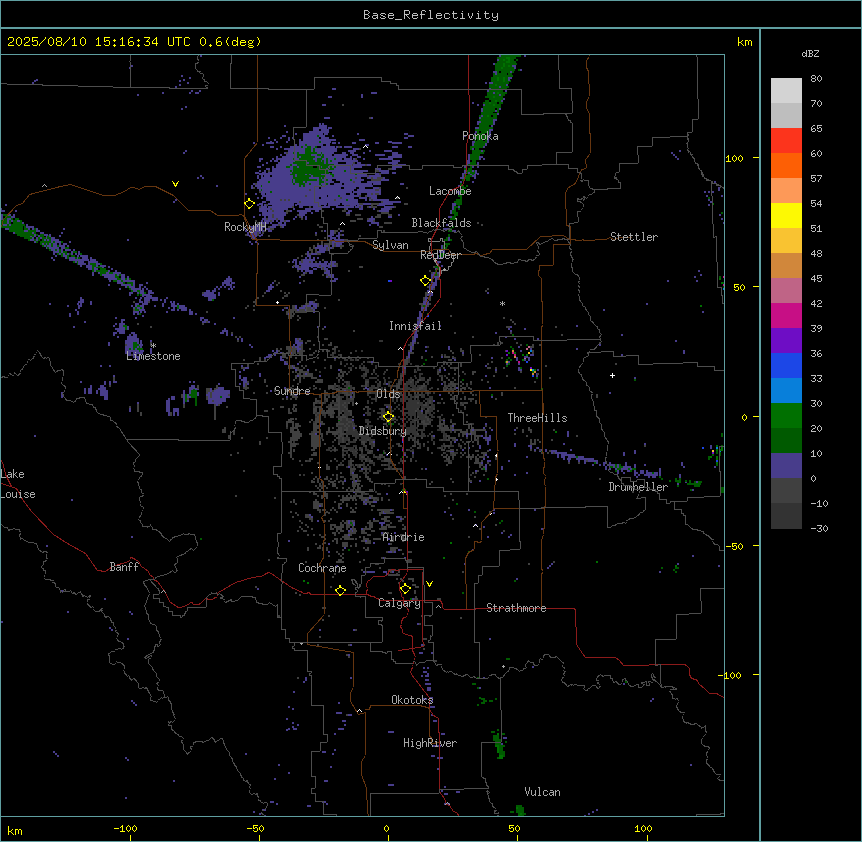Select the light gray 80-70 dBZ swatch

click(x=786, y=91)
